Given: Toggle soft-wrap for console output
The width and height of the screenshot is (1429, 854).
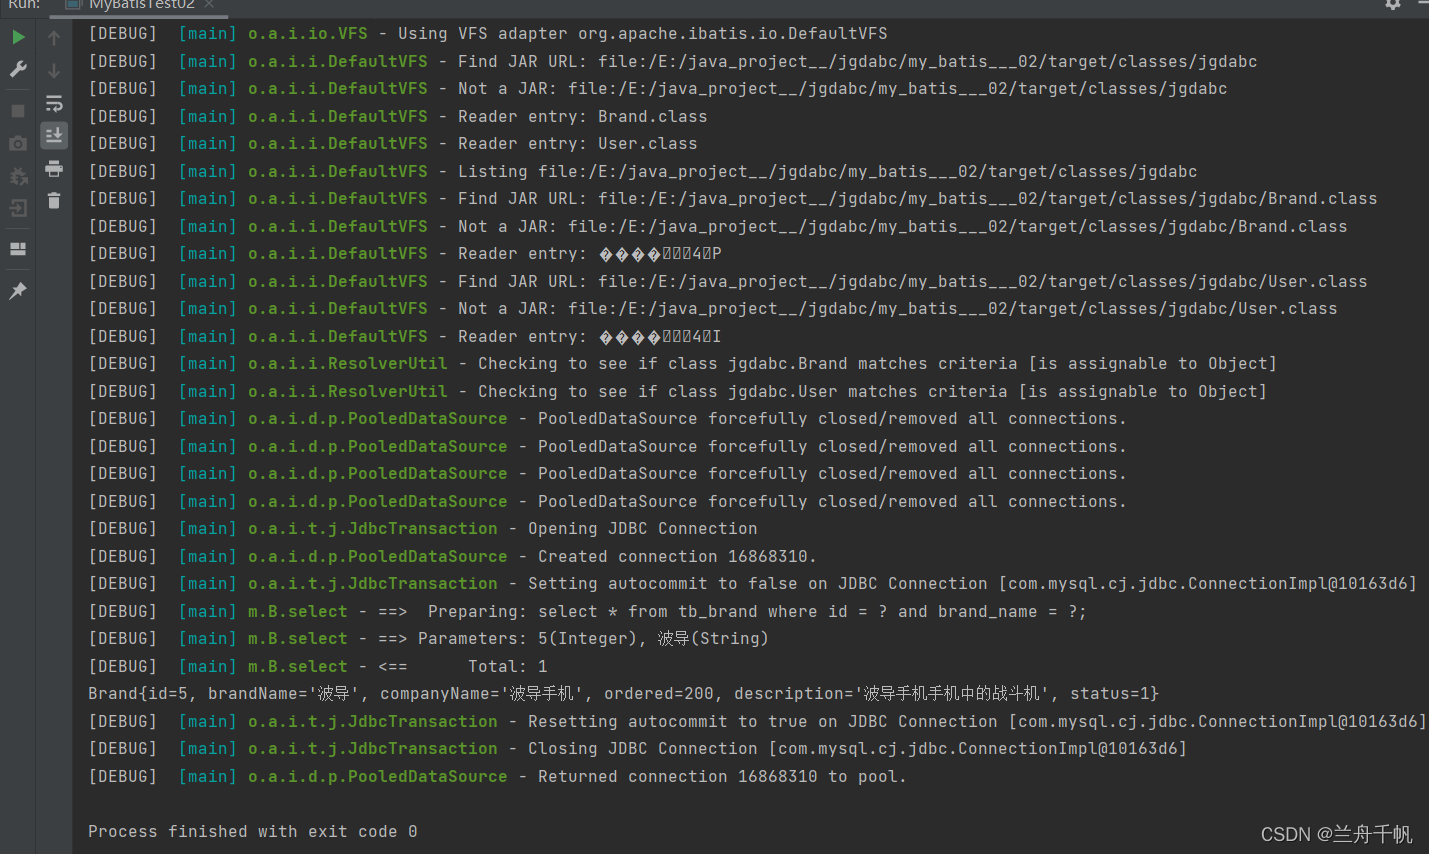Looking at the screenshot, I should (x=54, y=103).
